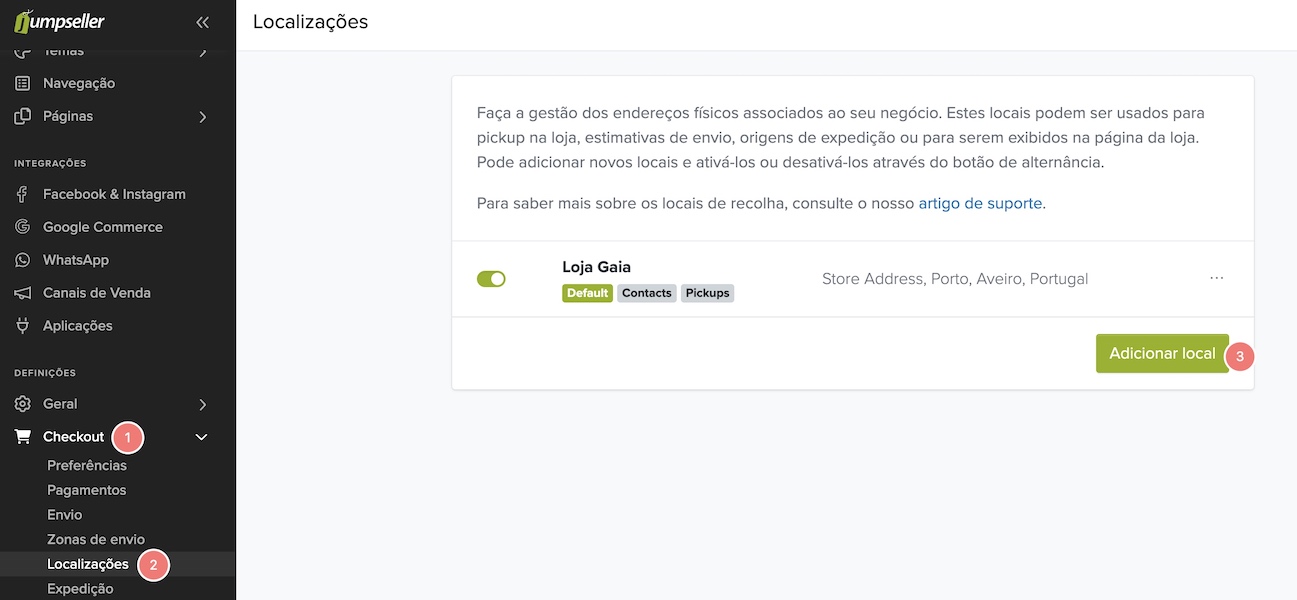Open Zonas de envio
This screenshot has height=600, width=1297.
pyautogui.click(x=96, y=540)
